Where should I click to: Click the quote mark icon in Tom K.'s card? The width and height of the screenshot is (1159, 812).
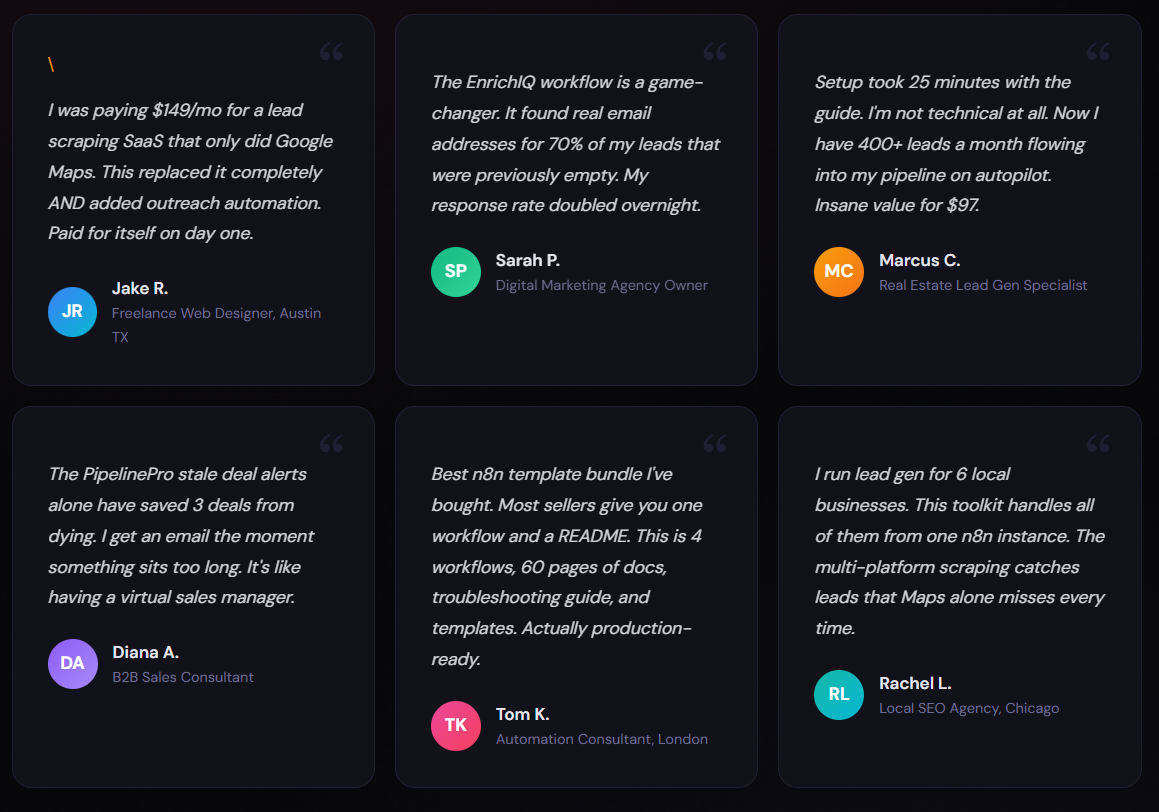715,444
